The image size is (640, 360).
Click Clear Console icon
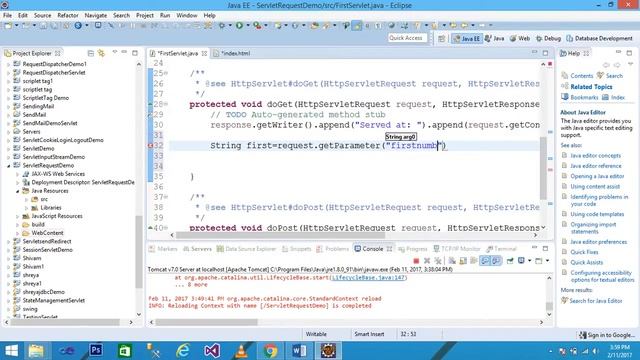click(x=452, y=260)
